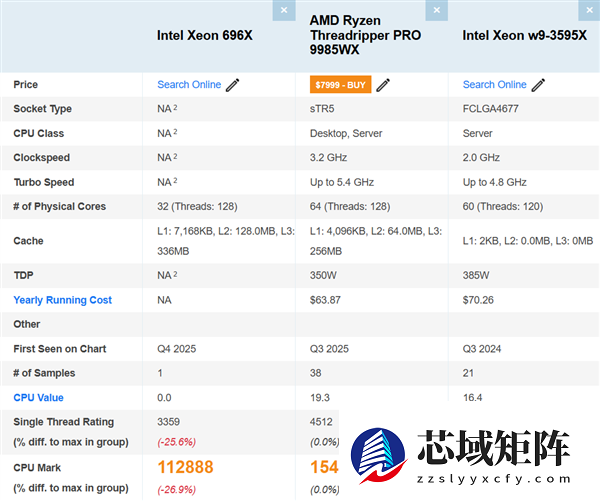Click the 3.2 GHz clockspeed value
This screenshot has width=600, height=501.
328,158
